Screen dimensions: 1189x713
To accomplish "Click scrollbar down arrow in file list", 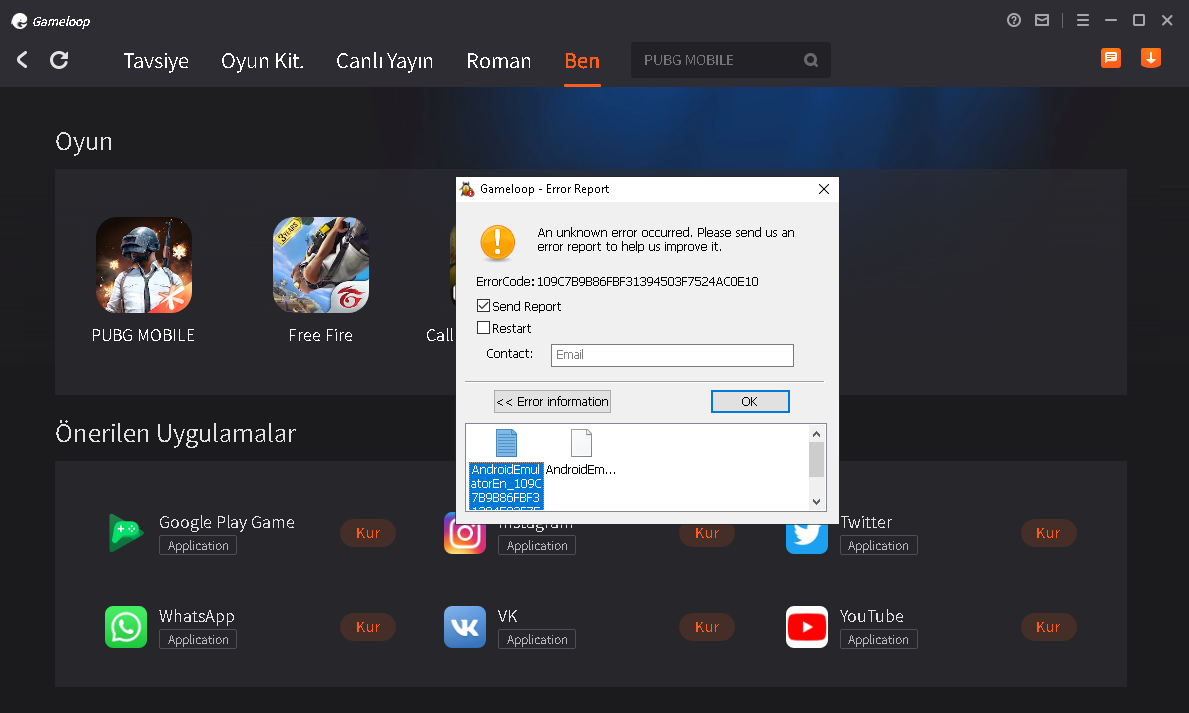I will click(816, 501).
